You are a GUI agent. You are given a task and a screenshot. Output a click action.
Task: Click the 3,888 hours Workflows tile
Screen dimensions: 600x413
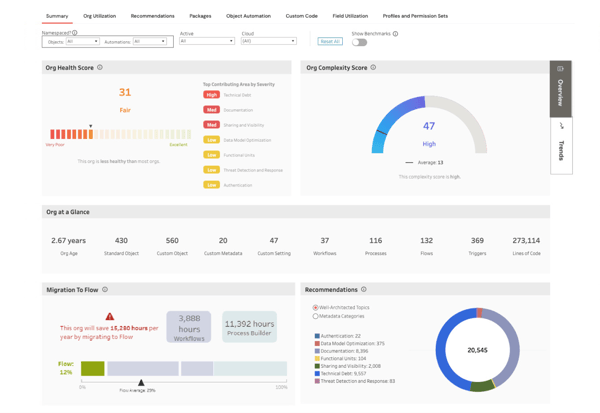[x=189, y=326]
